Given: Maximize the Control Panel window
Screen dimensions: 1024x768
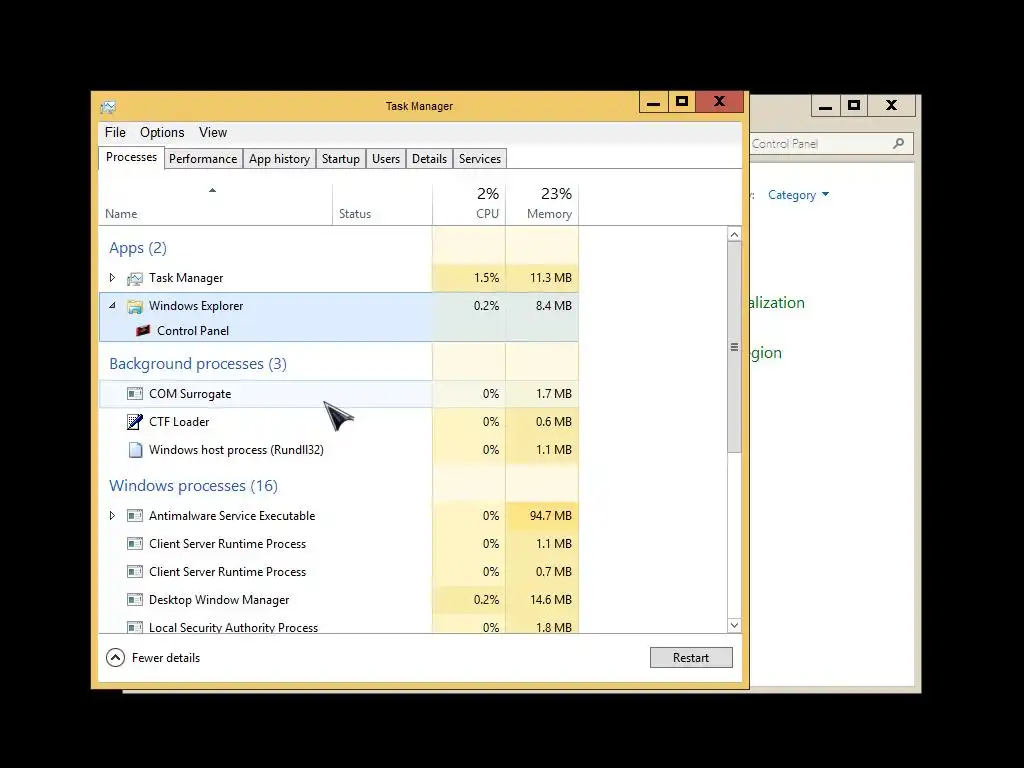Looking at the screenshot, I should click(x=854, y=106).
